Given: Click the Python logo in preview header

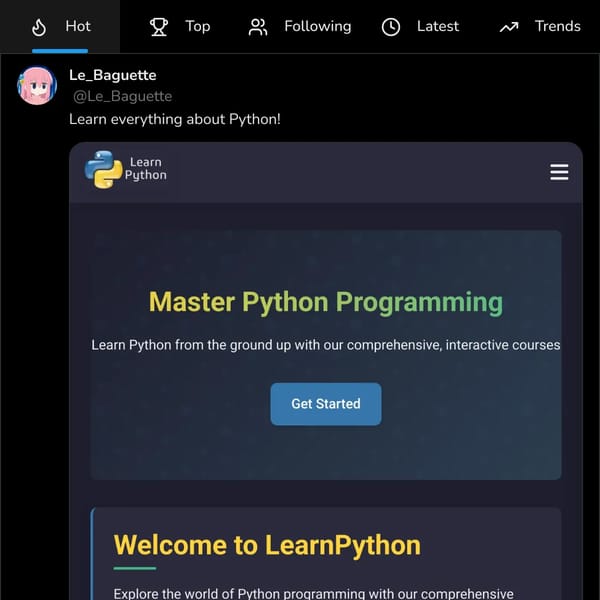Looking at the screenshot, I should pyautogui.click(x=103, y=170).
